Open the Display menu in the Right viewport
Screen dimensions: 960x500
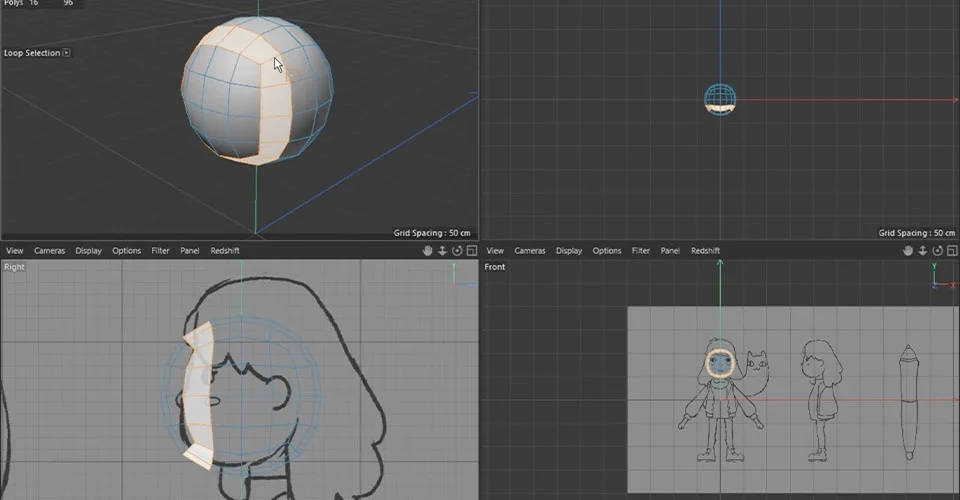(x=89, y=251)
